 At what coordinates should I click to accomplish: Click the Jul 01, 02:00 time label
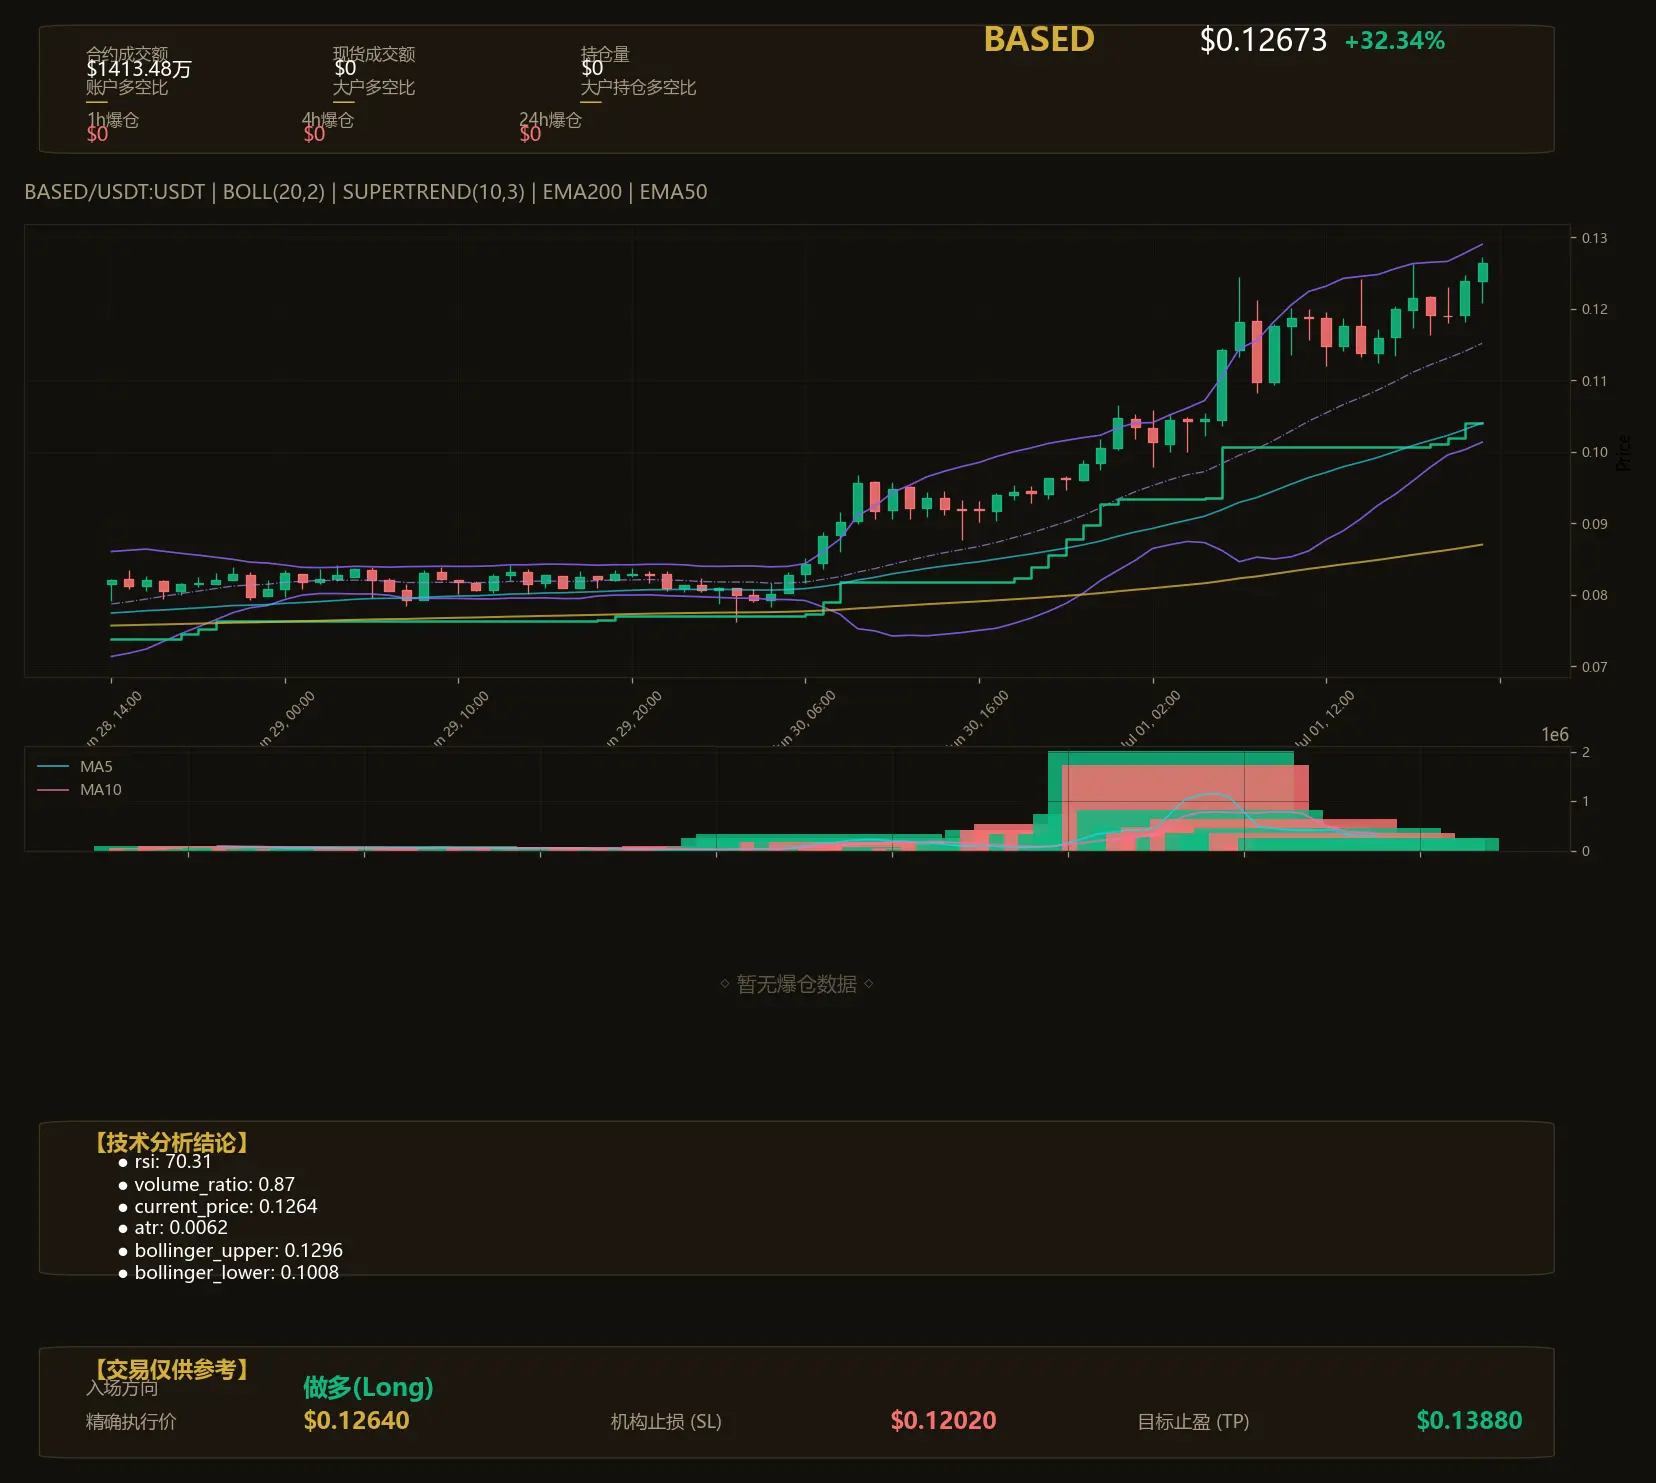point(1152,719)
